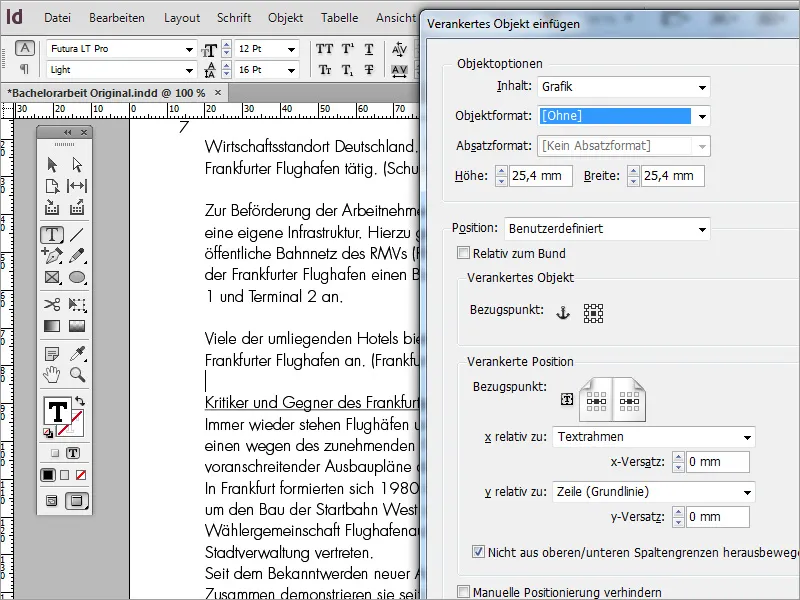Open the 16 Pt leading dropdown
Screen dimensions: 800x600
291,70
